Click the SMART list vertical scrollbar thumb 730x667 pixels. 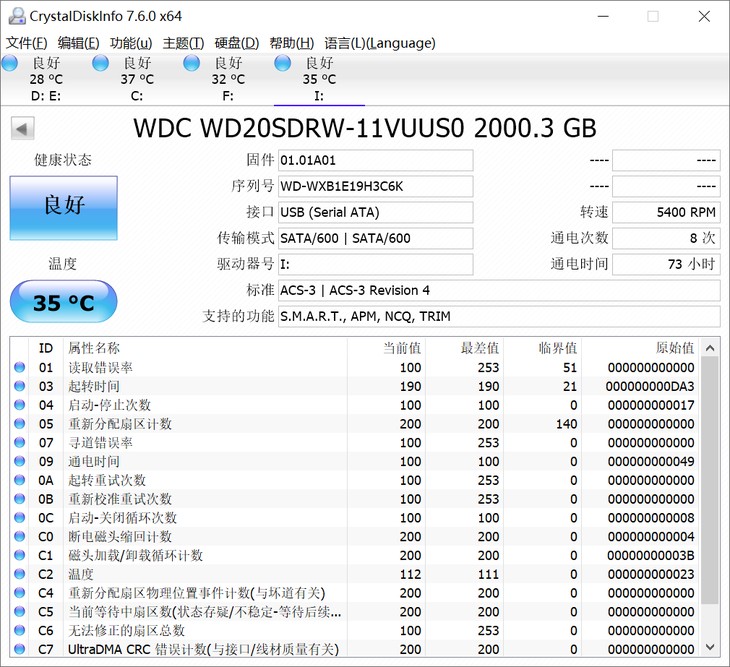click(x=710, y=480)
